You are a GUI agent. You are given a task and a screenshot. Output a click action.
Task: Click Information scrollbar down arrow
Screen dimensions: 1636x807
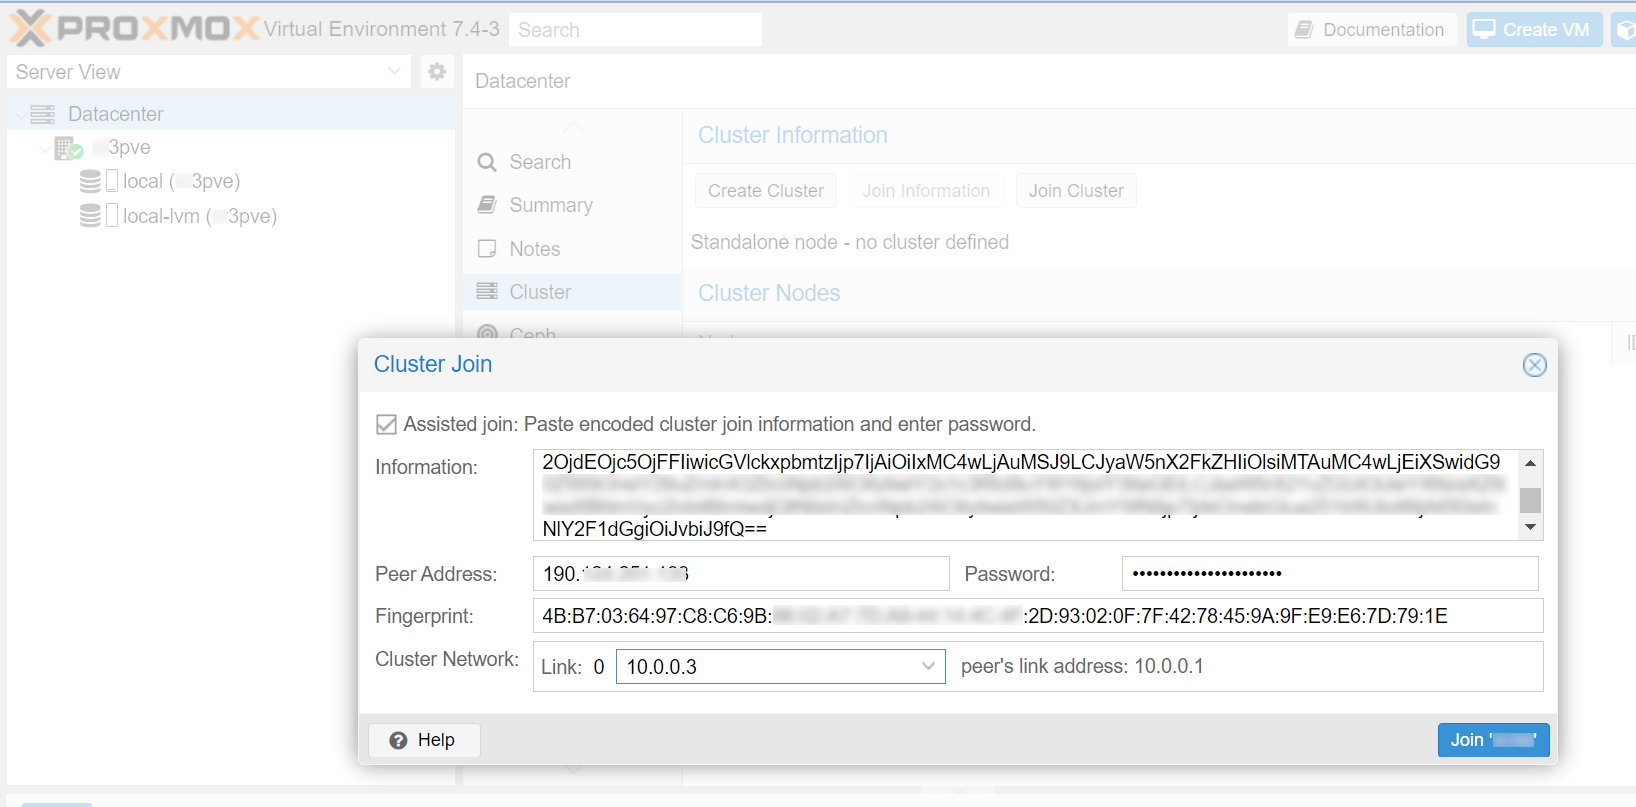[1530, 527]
